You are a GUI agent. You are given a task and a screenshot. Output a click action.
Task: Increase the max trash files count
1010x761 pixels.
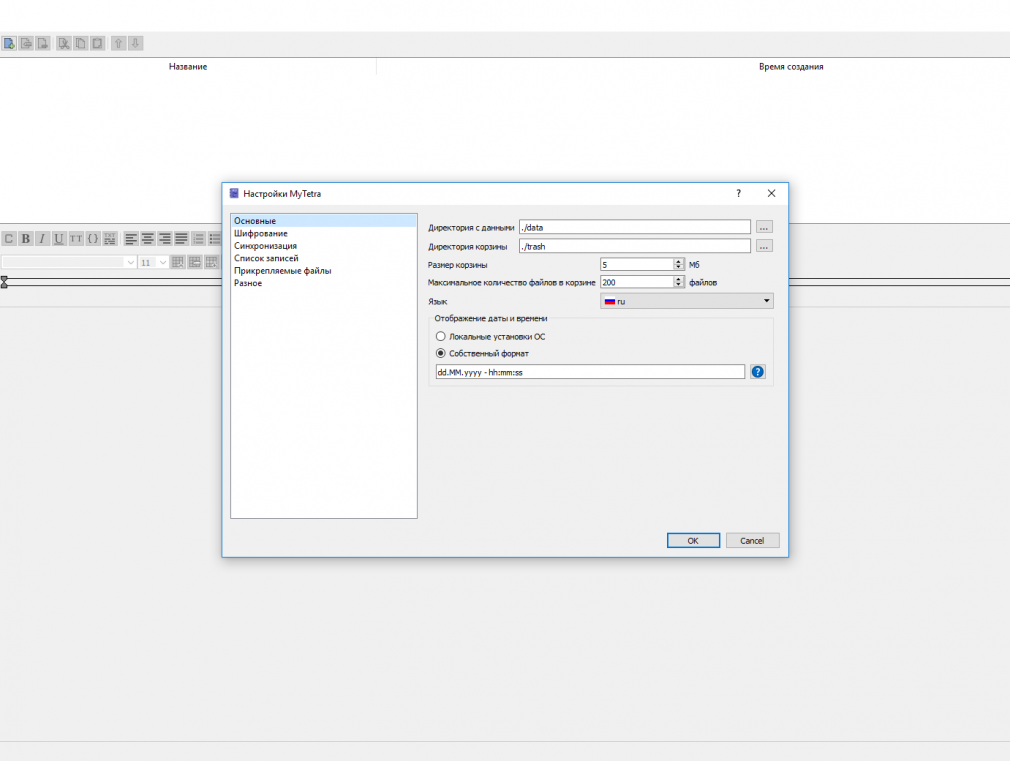[x=678, y=280]
